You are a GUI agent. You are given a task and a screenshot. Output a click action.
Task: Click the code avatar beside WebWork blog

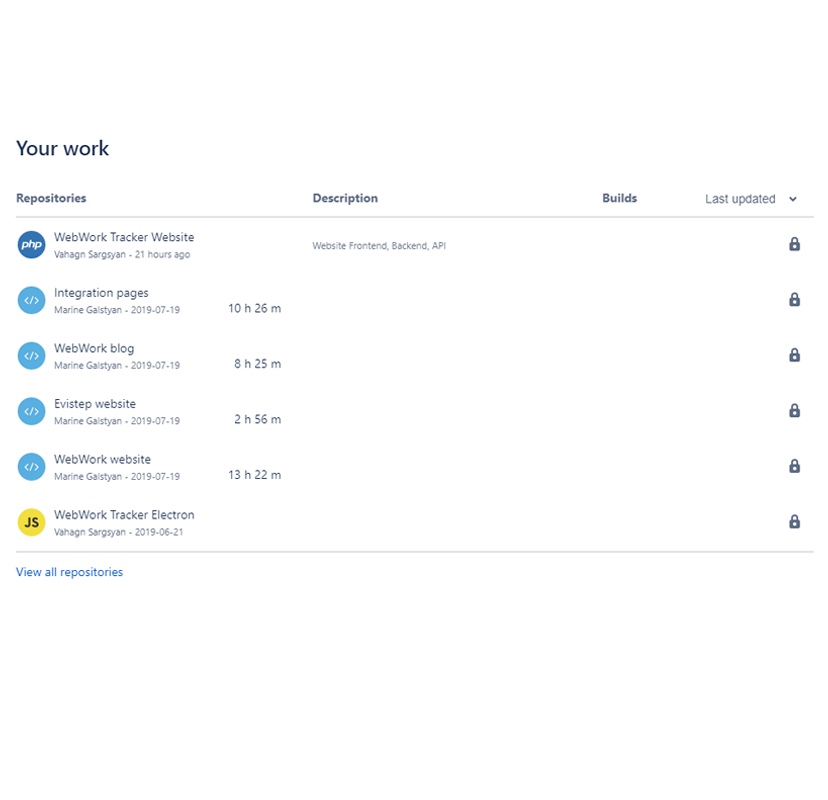pos(31,355)
